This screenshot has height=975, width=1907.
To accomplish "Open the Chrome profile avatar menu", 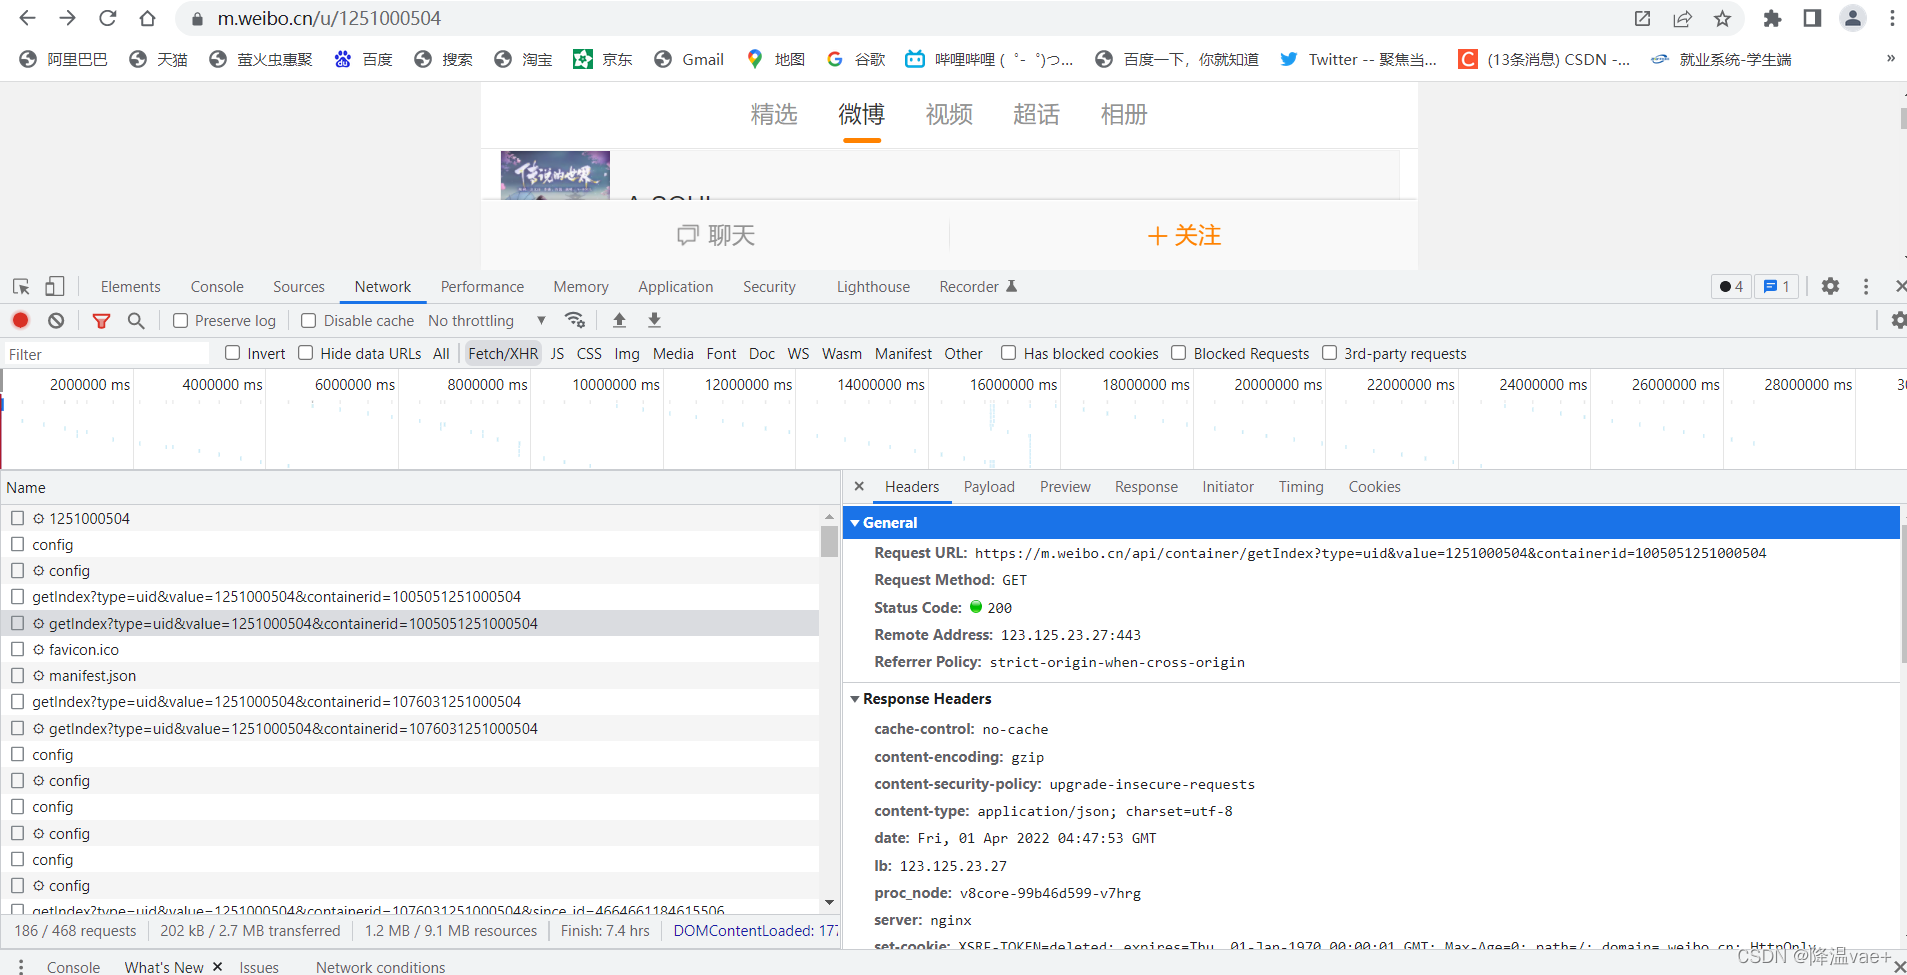I will 1852,18.
